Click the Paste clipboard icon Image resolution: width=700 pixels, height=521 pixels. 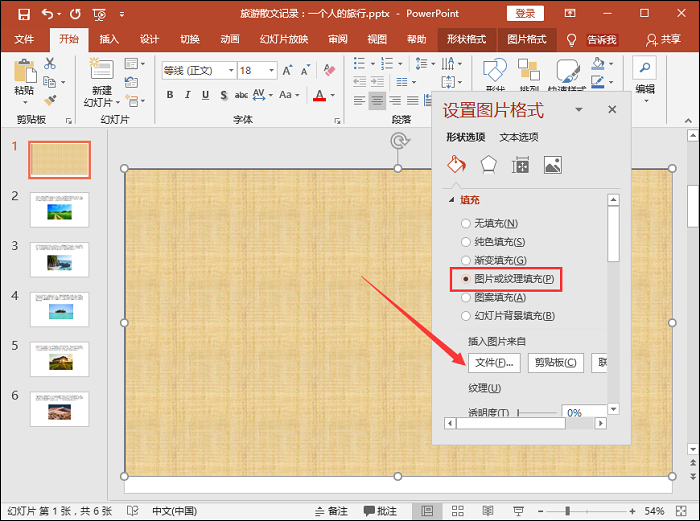25,71
